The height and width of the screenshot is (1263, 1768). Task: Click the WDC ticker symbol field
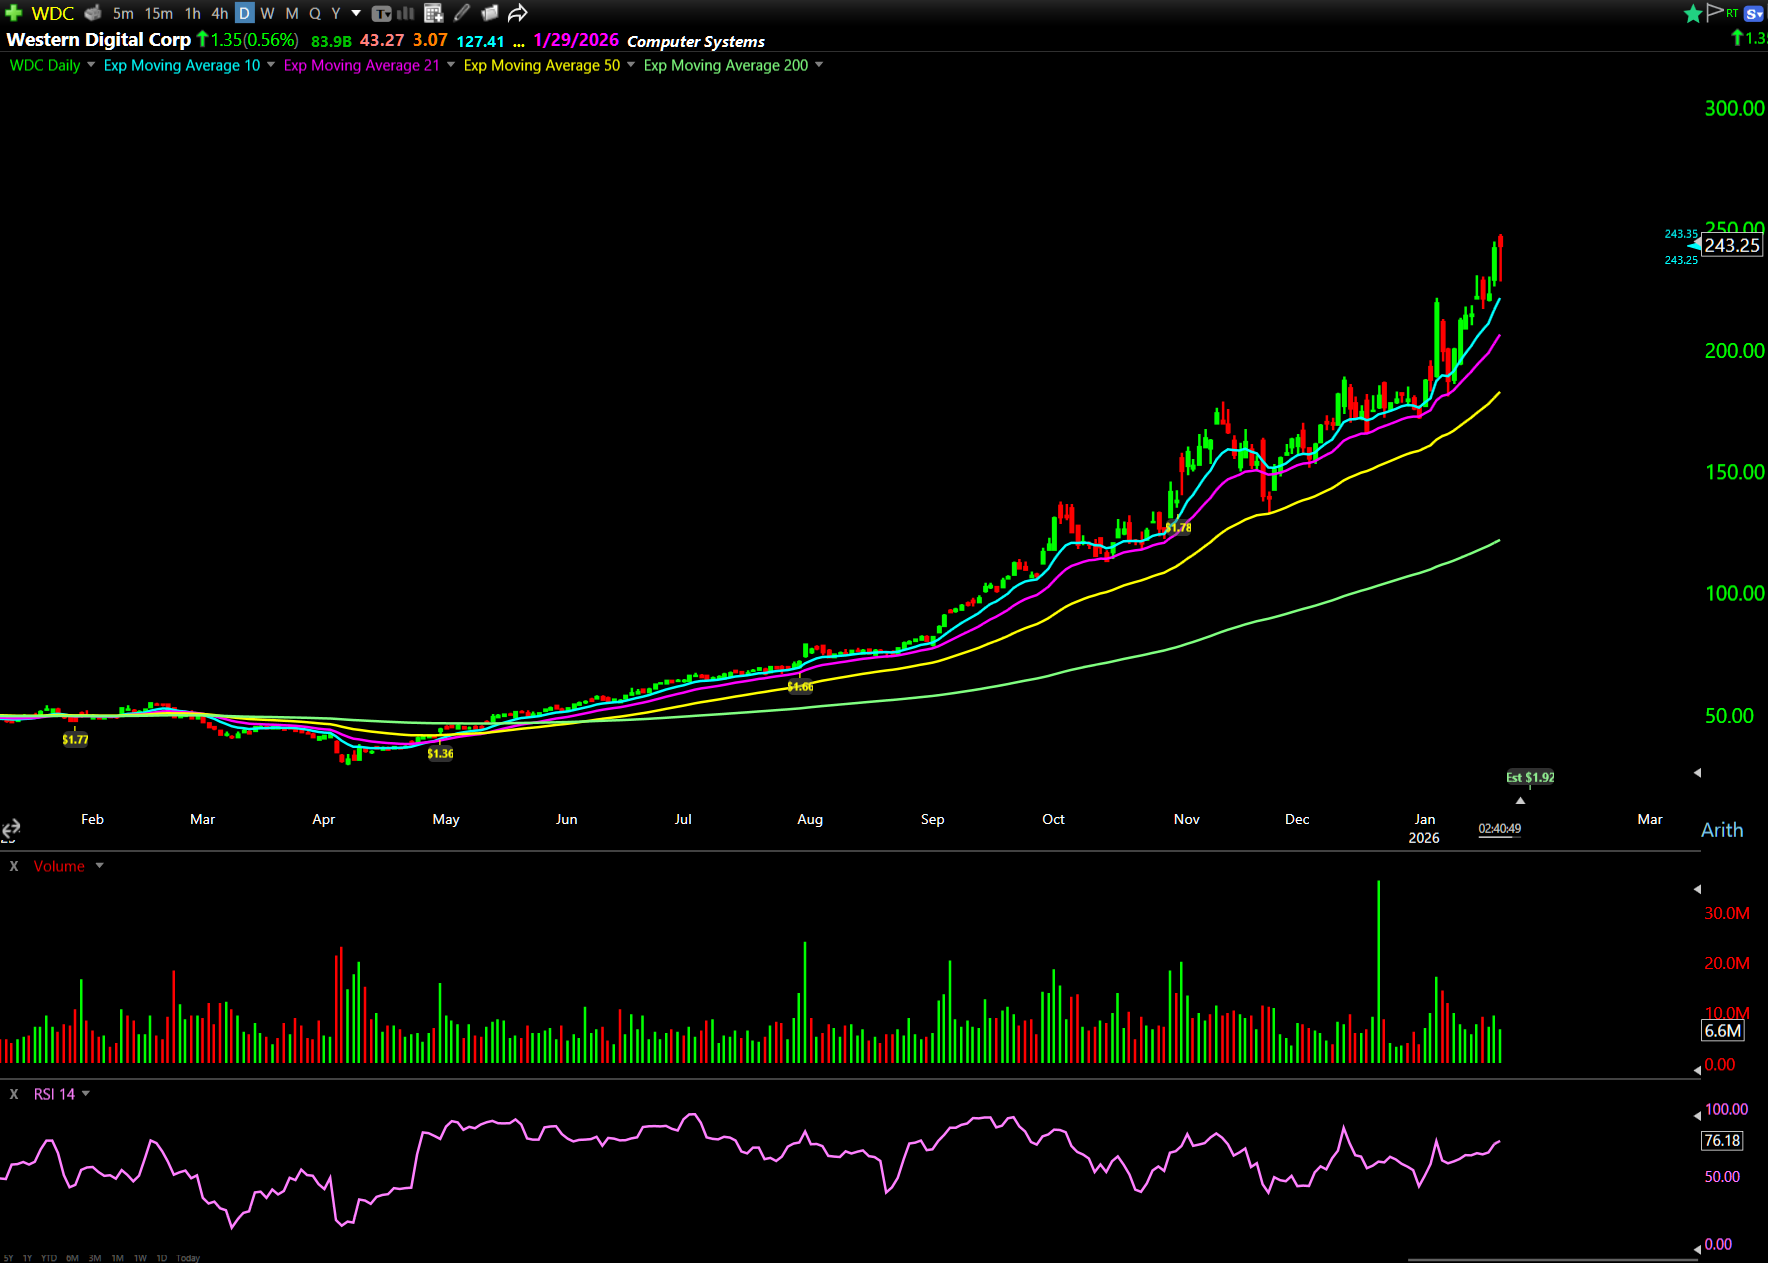[53, 13]
